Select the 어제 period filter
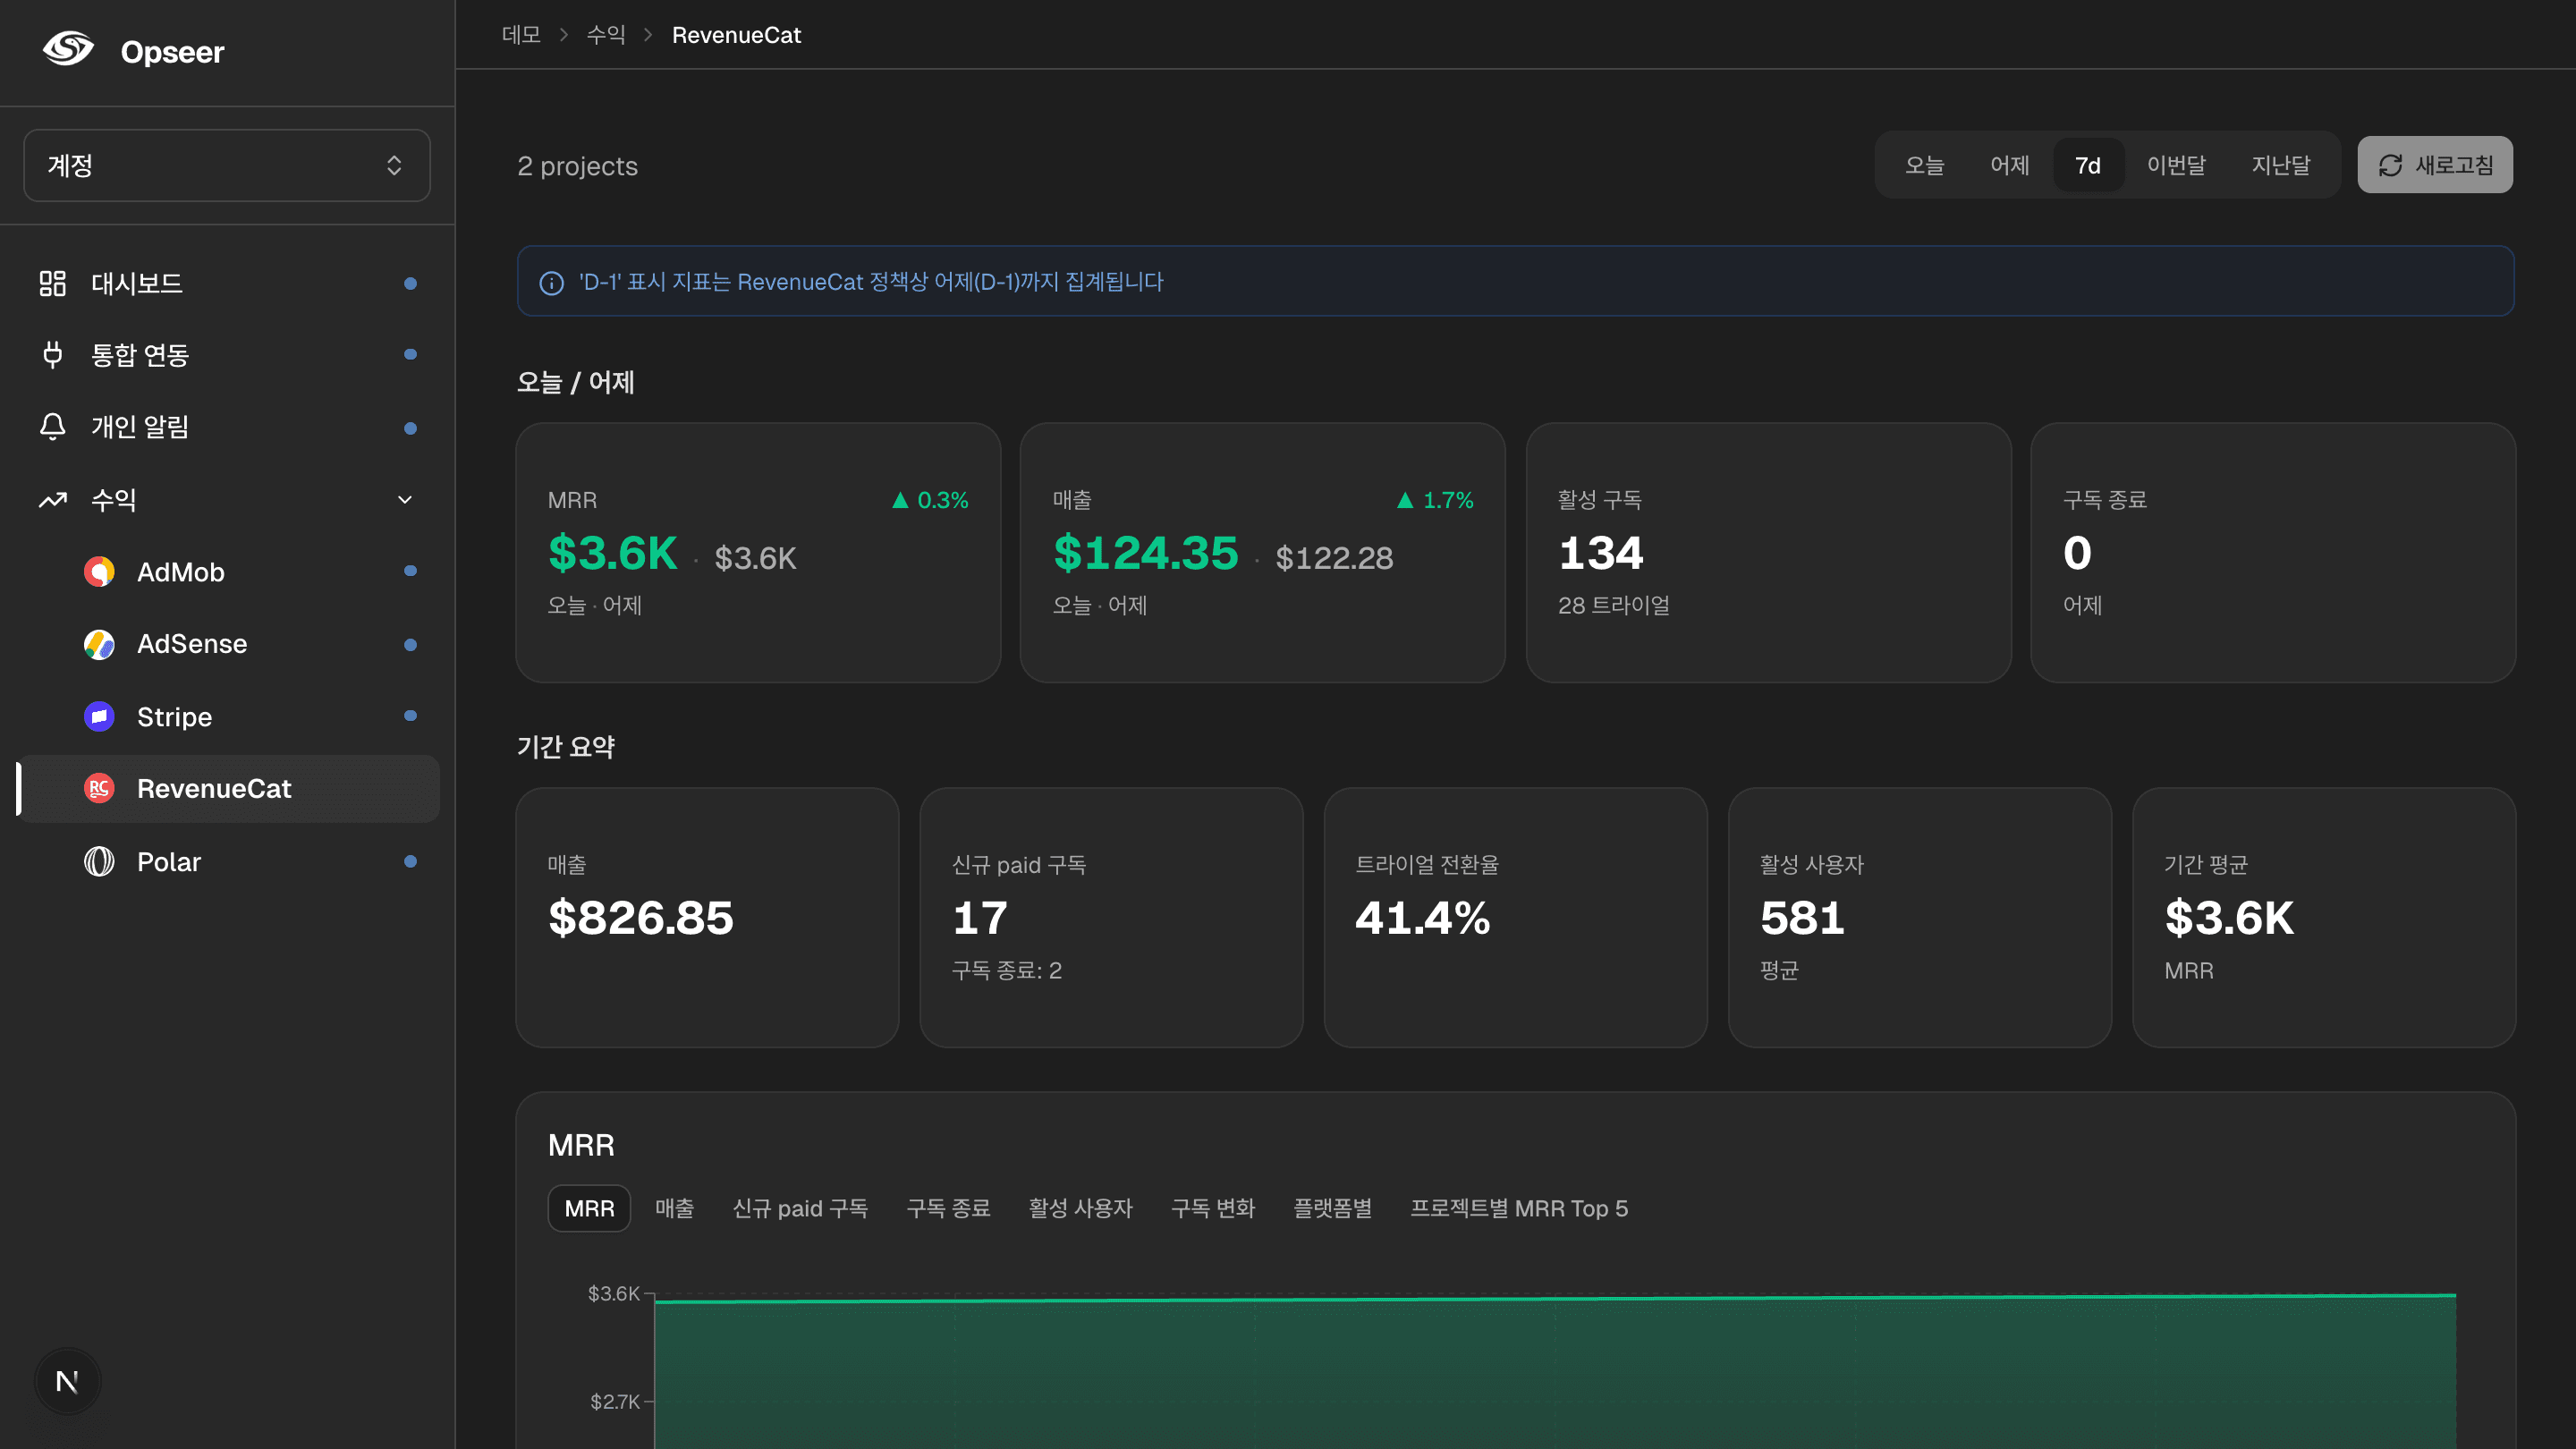The image size is (2576, 1449). [2009, 165]
